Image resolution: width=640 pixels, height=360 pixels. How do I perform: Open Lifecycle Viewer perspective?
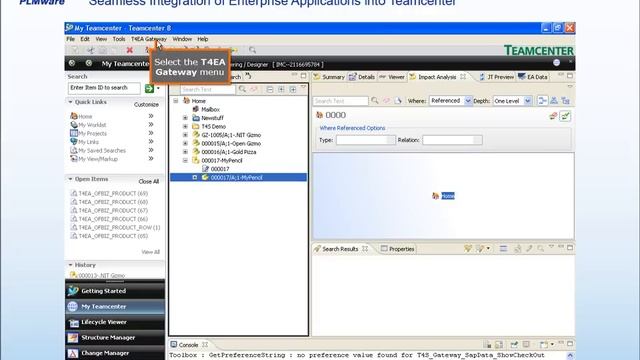tap(115, 322)
